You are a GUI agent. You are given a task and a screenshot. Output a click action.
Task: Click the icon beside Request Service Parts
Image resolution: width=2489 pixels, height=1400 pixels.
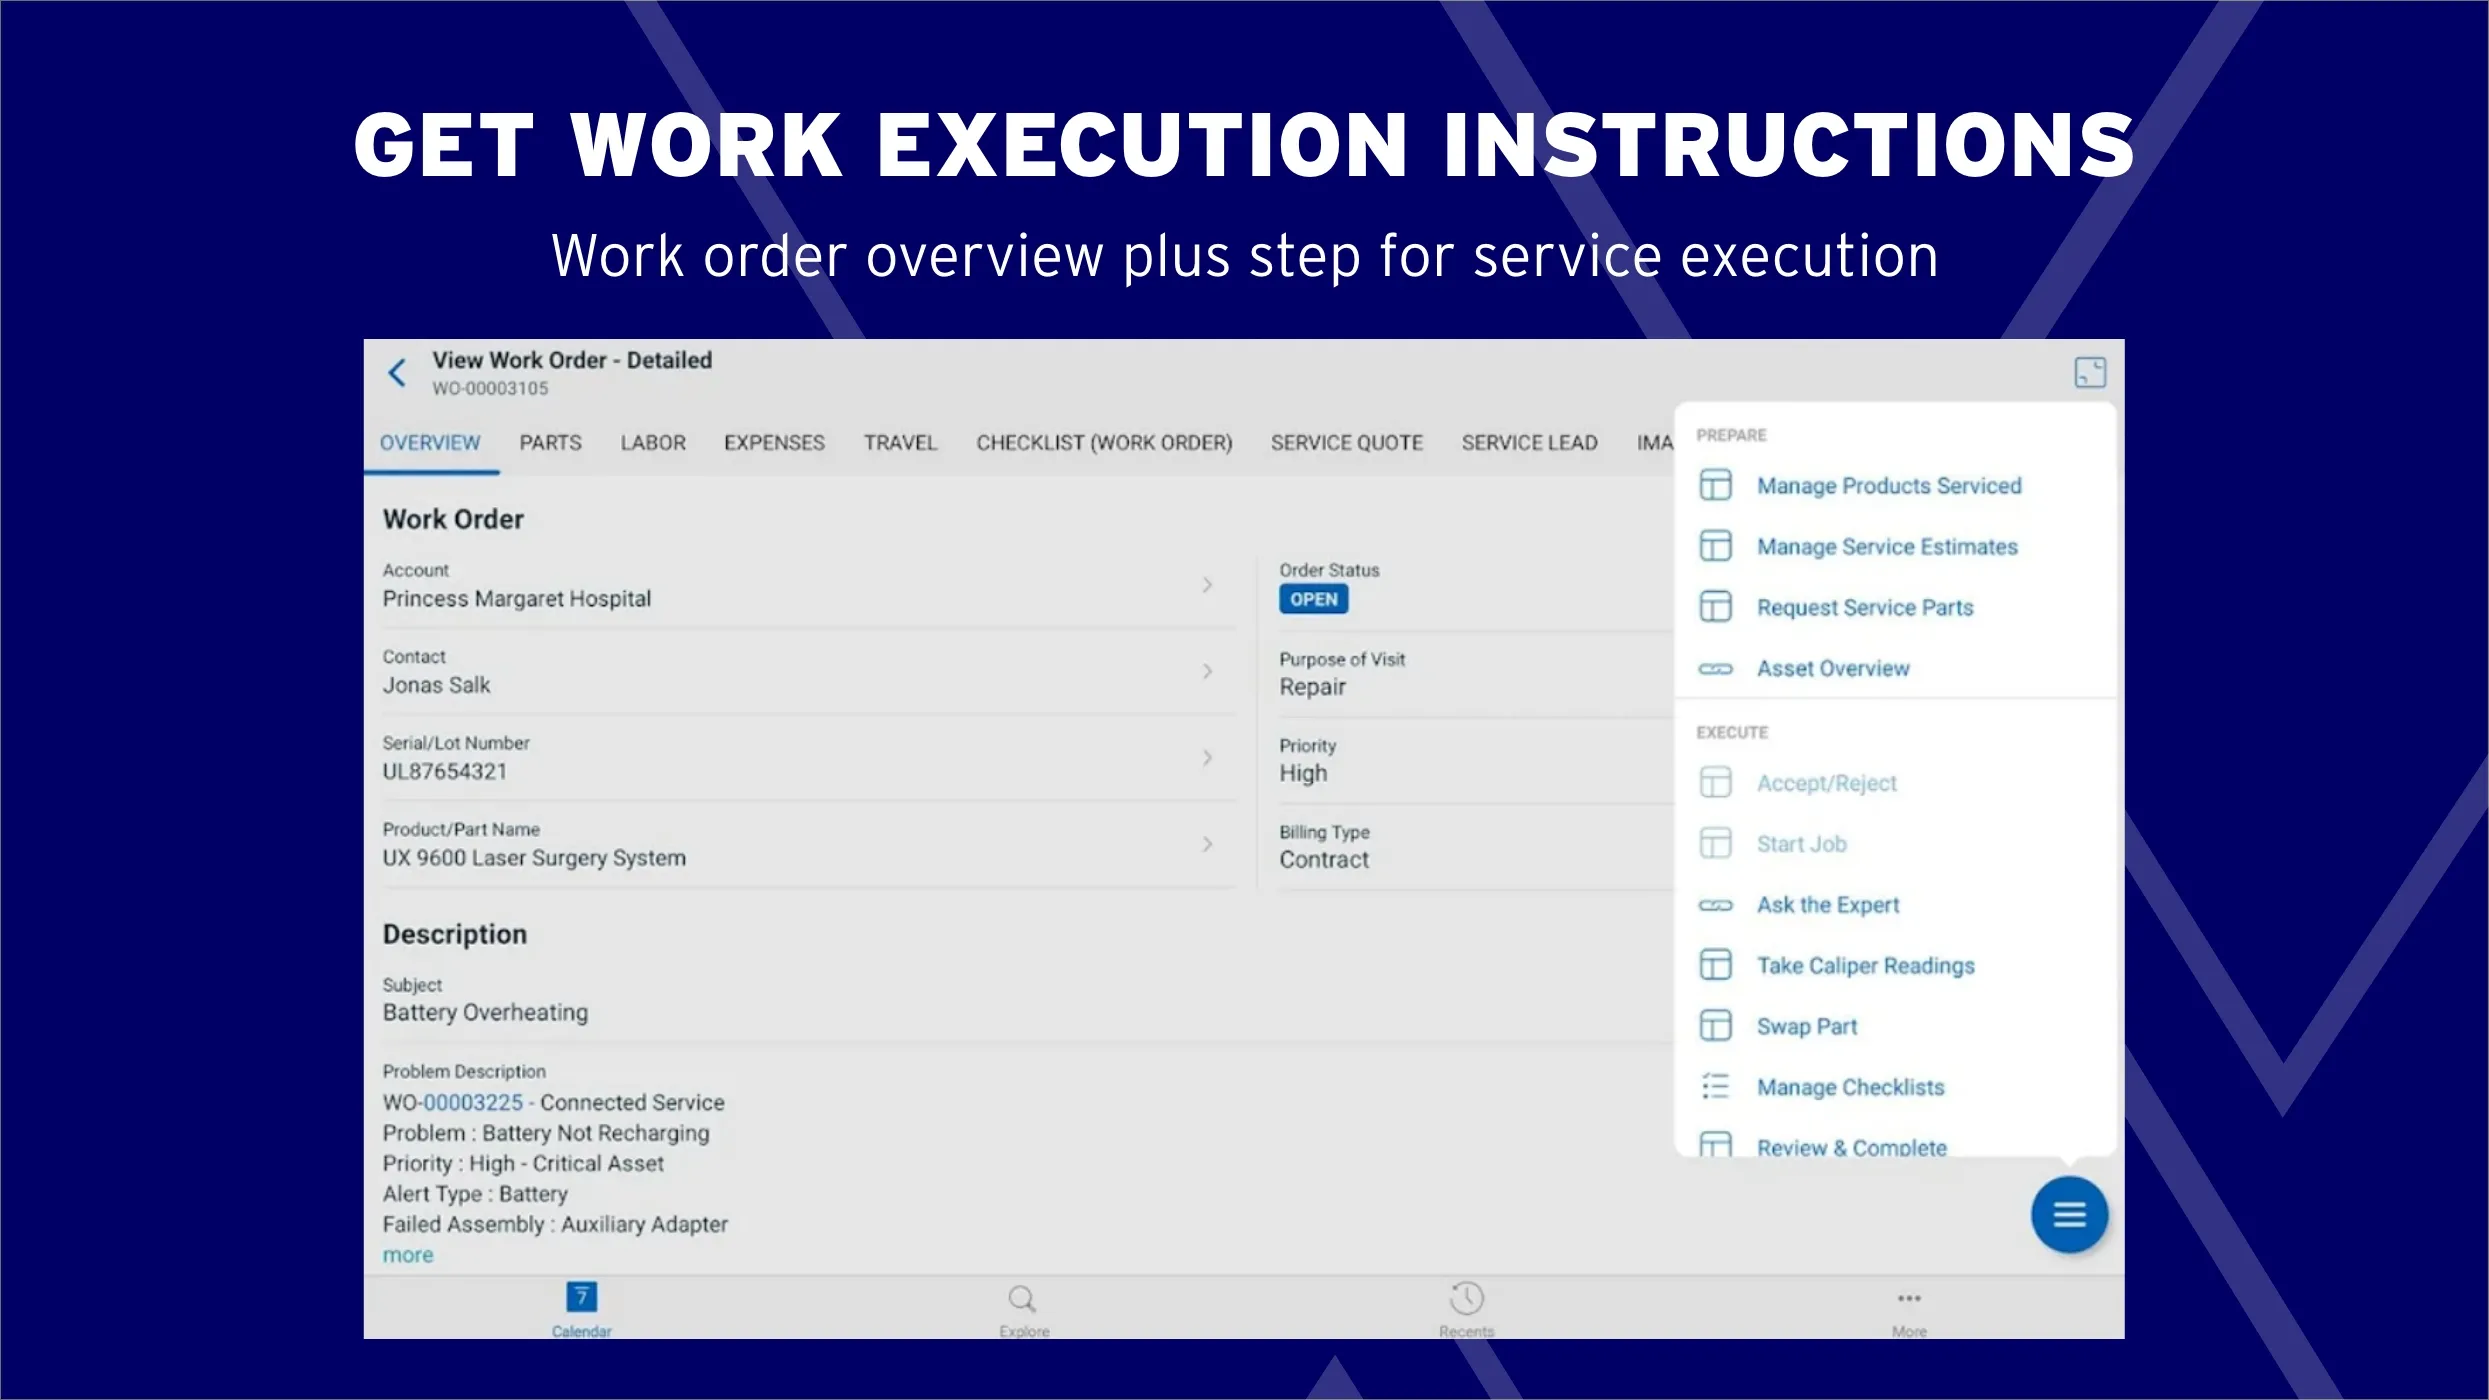tap(1716, 607)
